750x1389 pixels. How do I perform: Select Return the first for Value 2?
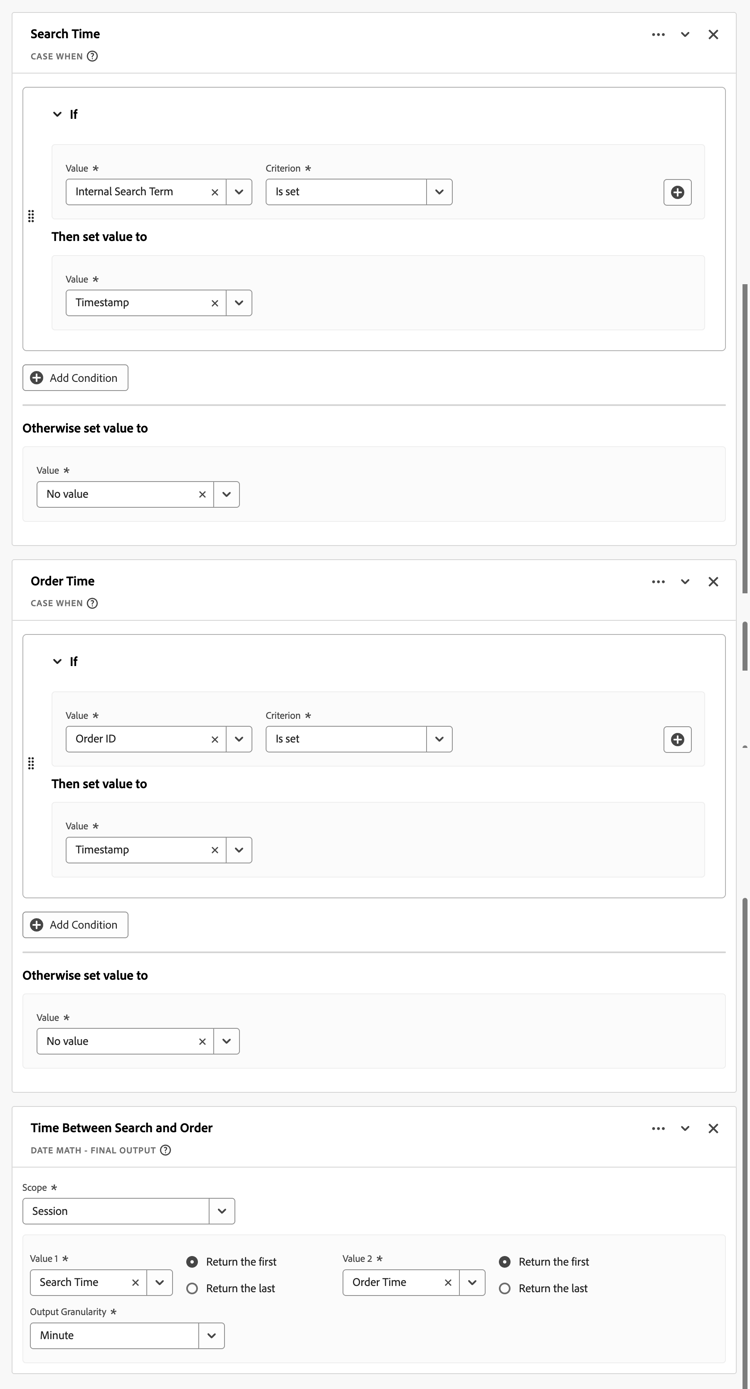pyautogui.click(x=505, y=1262)
